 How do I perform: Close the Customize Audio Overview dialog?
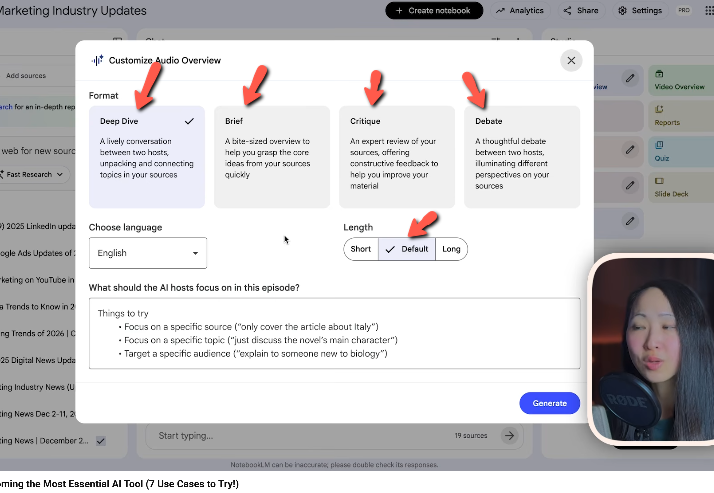pyautogui.click(x=571, y=61)
